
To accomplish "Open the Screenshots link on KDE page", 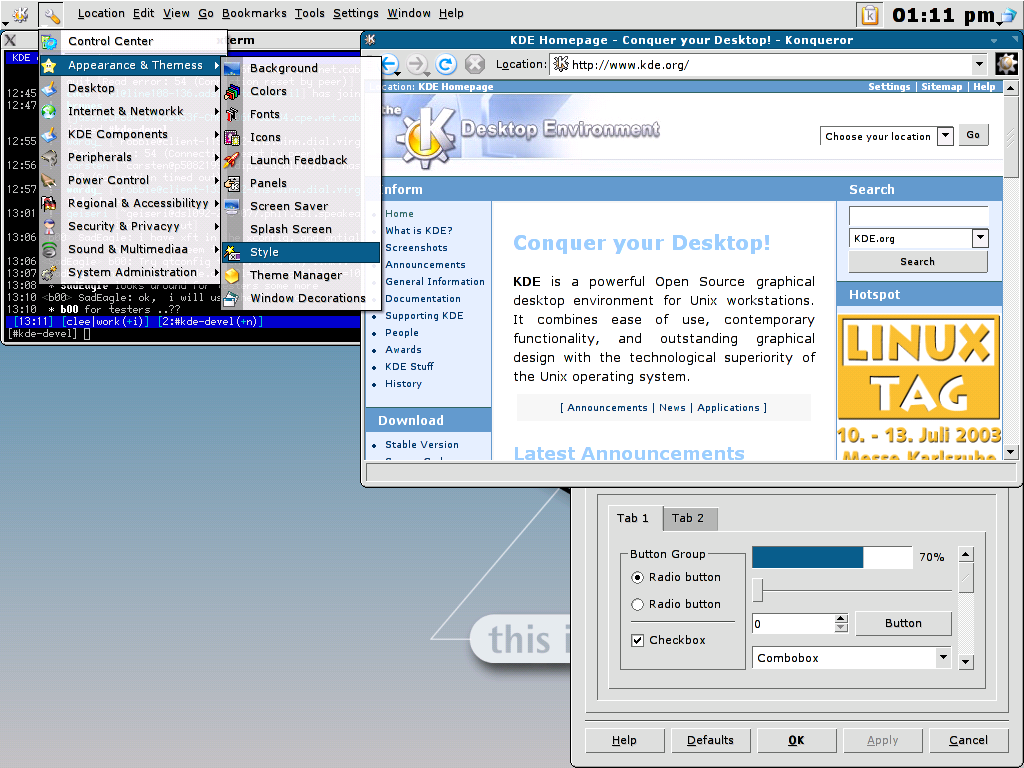I will coord(416,248).
